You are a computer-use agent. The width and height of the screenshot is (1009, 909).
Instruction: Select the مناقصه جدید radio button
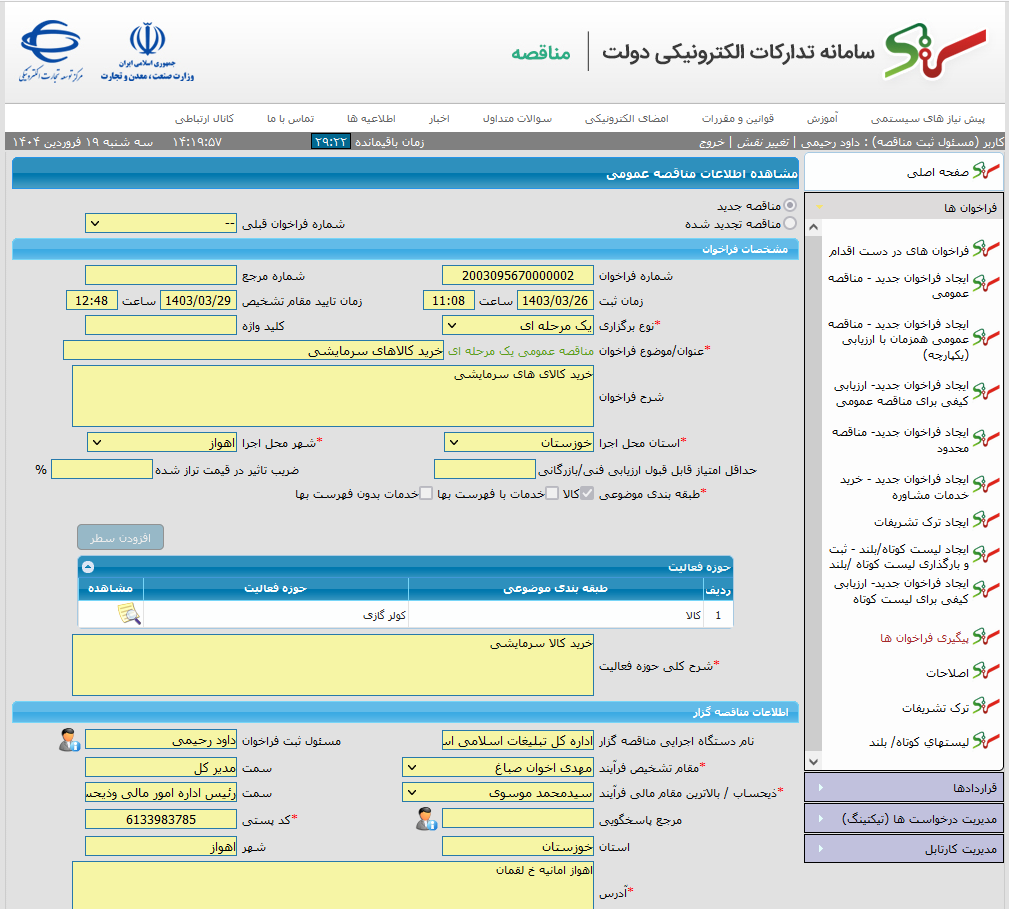[x=790, y=205]
